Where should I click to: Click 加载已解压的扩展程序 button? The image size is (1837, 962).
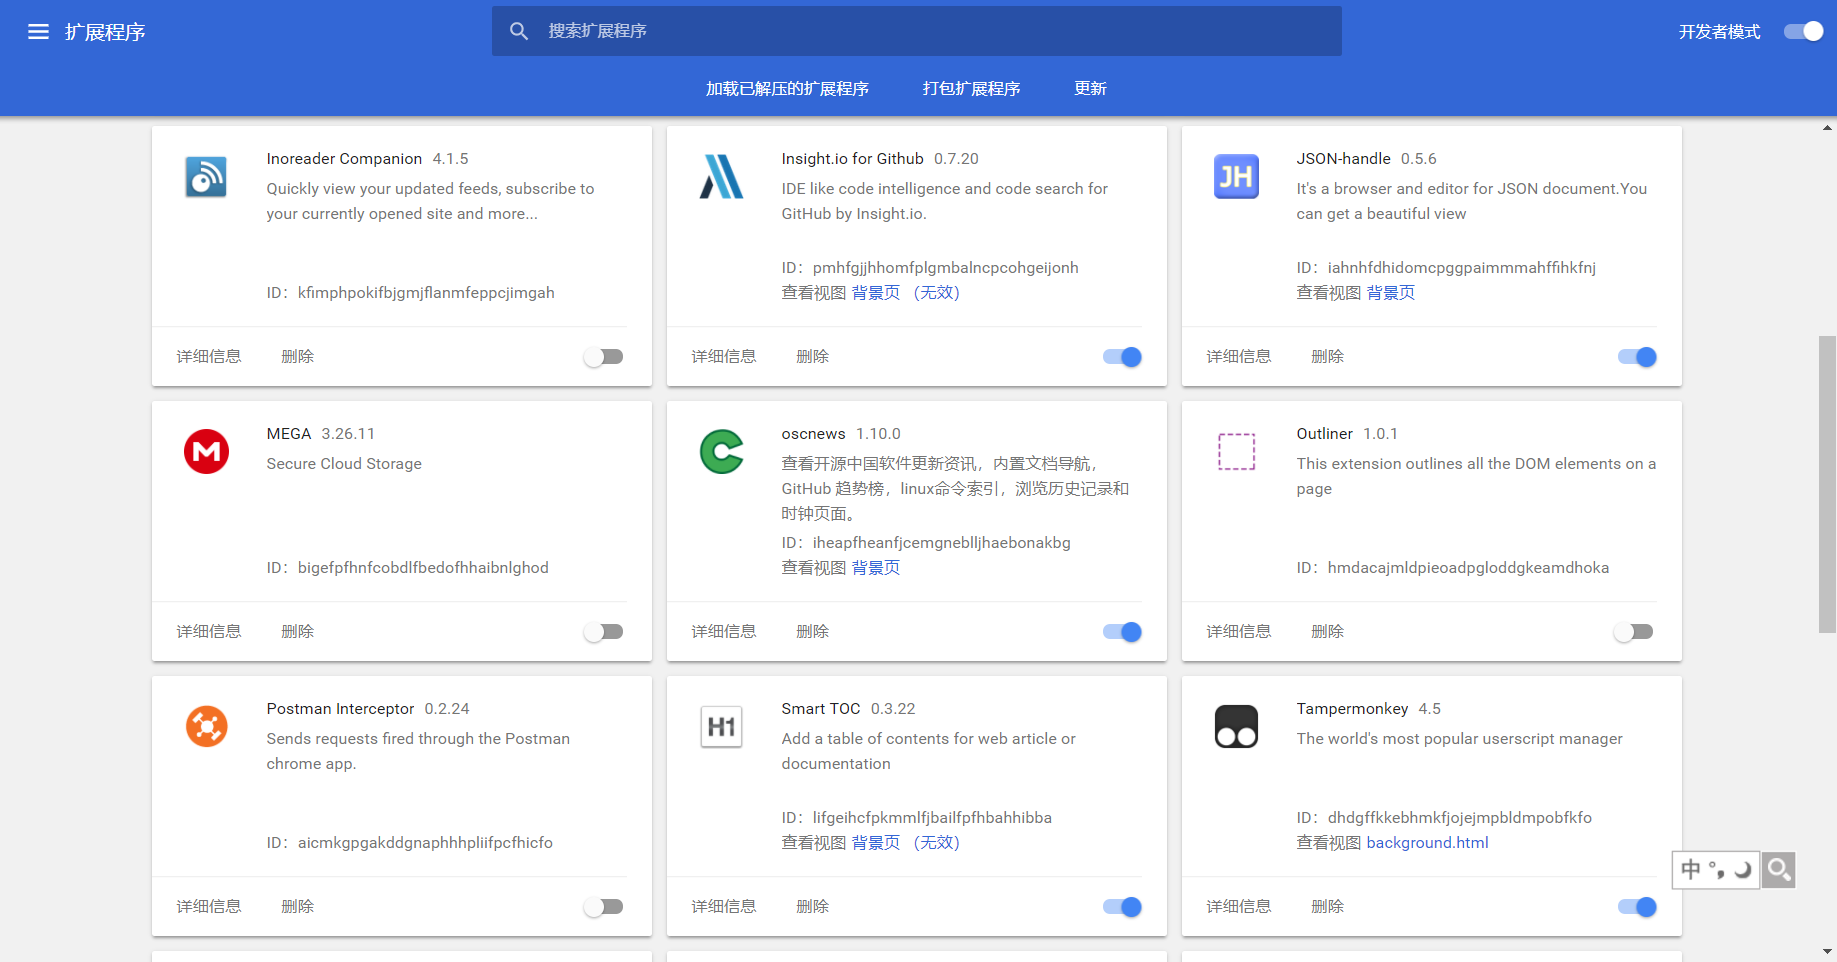787,89
